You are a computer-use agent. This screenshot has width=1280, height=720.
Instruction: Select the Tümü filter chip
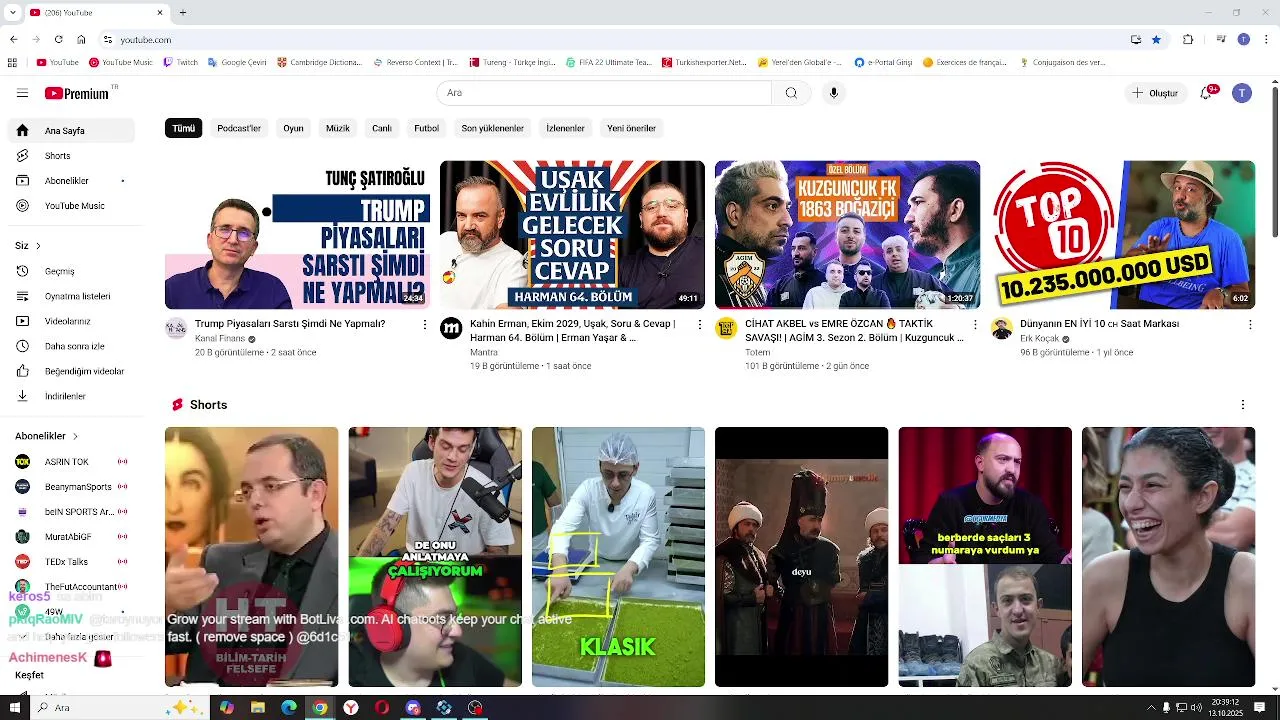(x=184, y=128)
